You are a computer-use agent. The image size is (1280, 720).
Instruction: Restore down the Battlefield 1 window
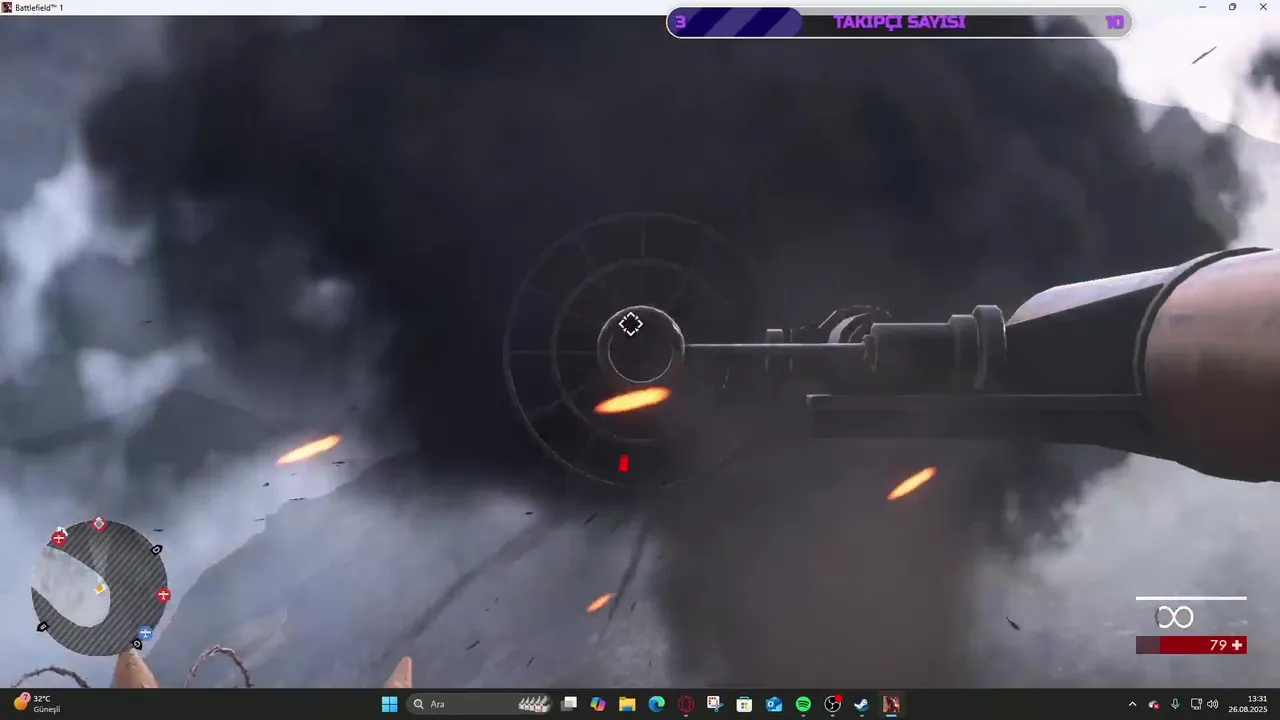[x=1232, y=7]
